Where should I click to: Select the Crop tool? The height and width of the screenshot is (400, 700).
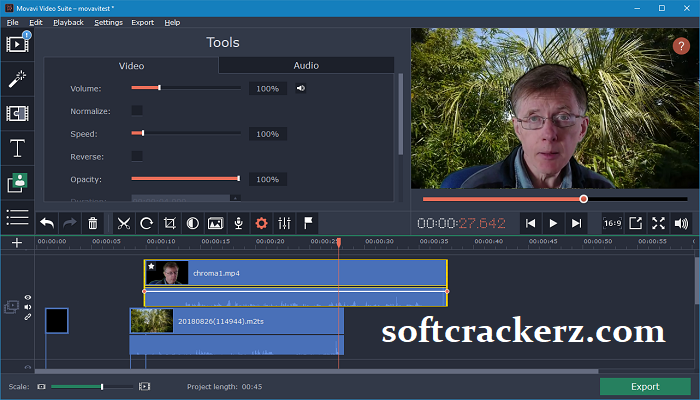(x=170, y=223)
